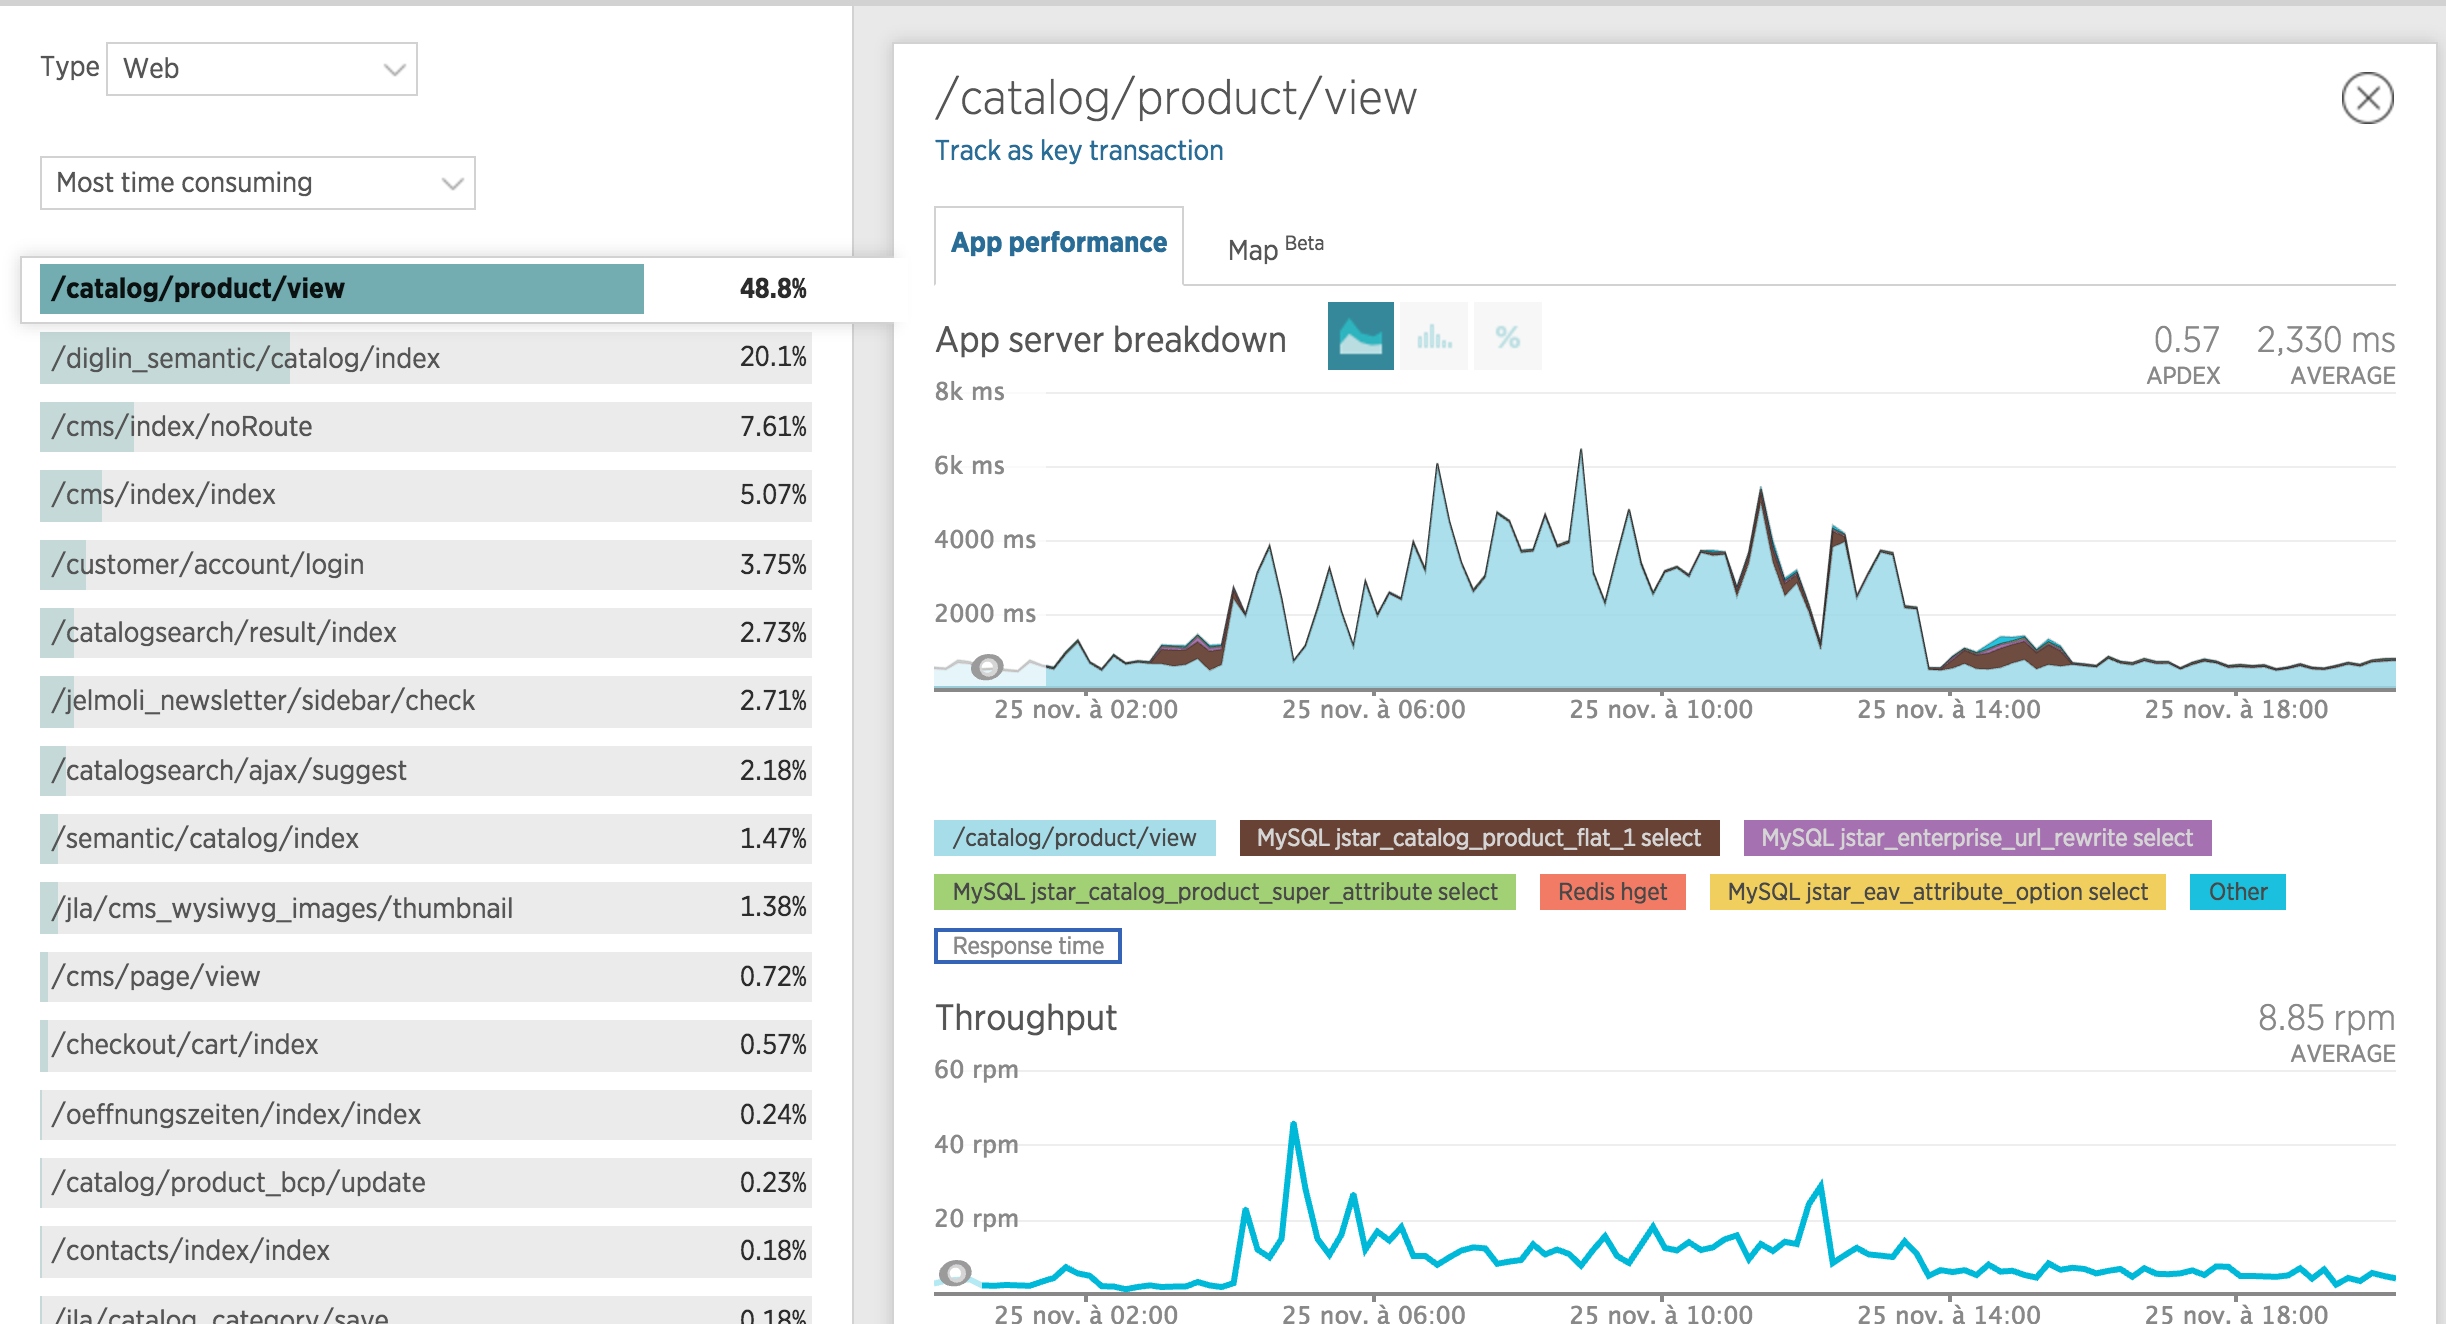
Task: Click the Response time toggle button
Action: (1028, 944)
